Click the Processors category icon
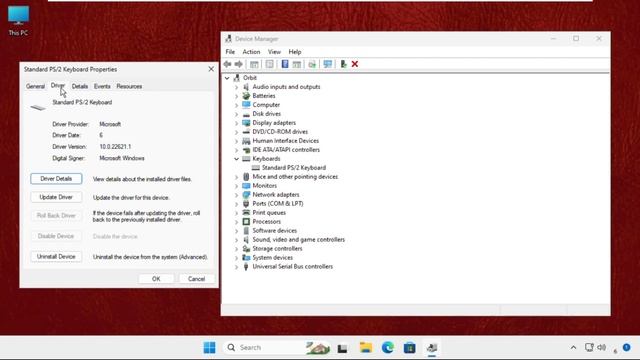Image resolution: width=640 pixels, height=360 pixels. pyautogui.click(x=246, y=222)
